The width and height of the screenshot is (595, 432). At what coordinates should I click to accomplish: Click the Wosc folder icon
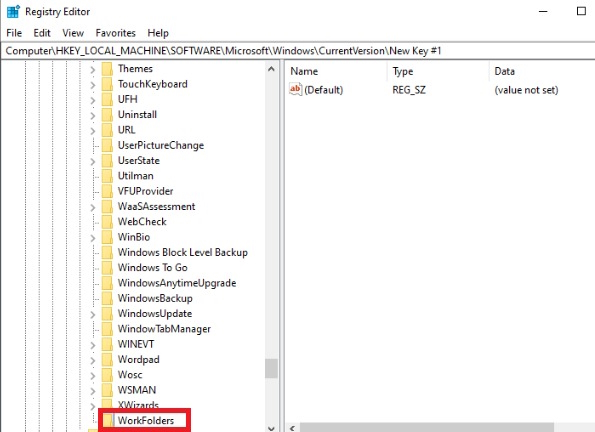click(107, 375)
